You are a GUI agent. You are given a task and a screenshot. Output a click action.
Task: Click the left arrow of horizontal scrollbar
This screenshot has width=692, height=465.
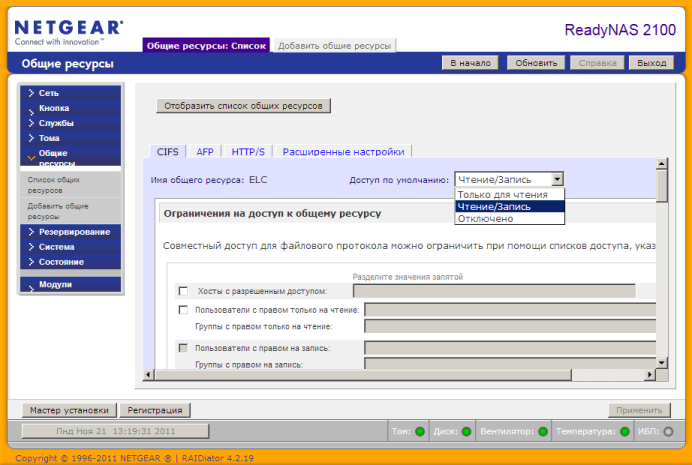coord(148,375)
